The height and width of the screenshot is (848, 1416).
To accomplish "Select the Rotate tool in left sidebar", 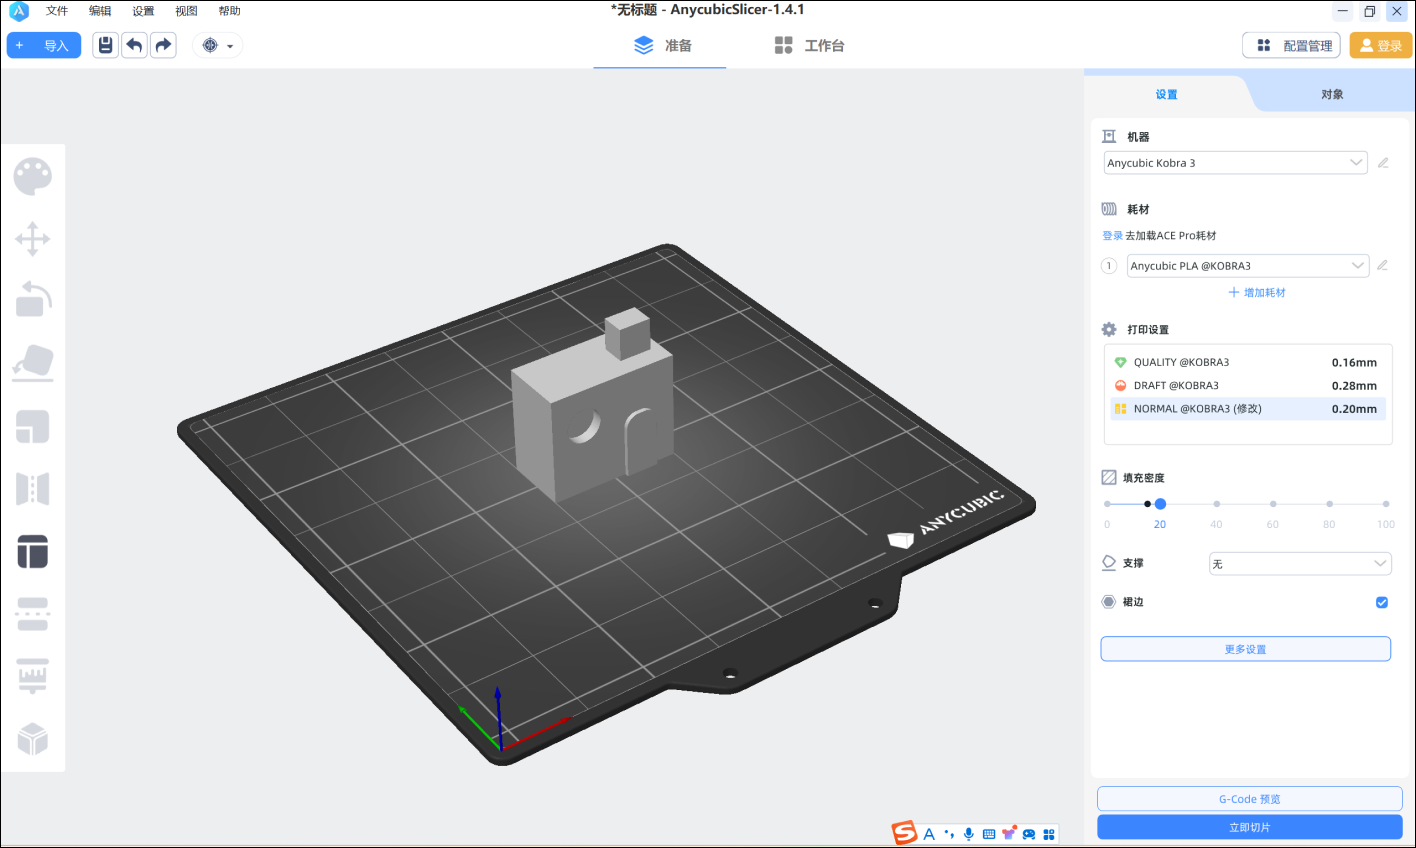I will [x=32, y=300].
